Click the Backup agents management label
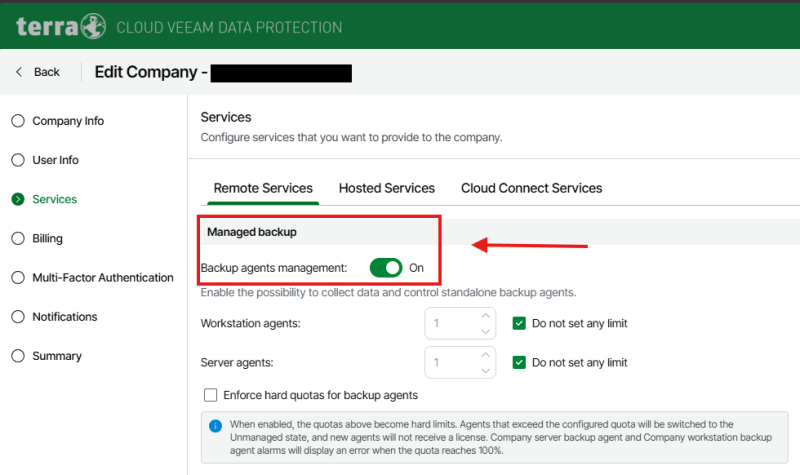800x475 pixels. click(x=274, y=268)
